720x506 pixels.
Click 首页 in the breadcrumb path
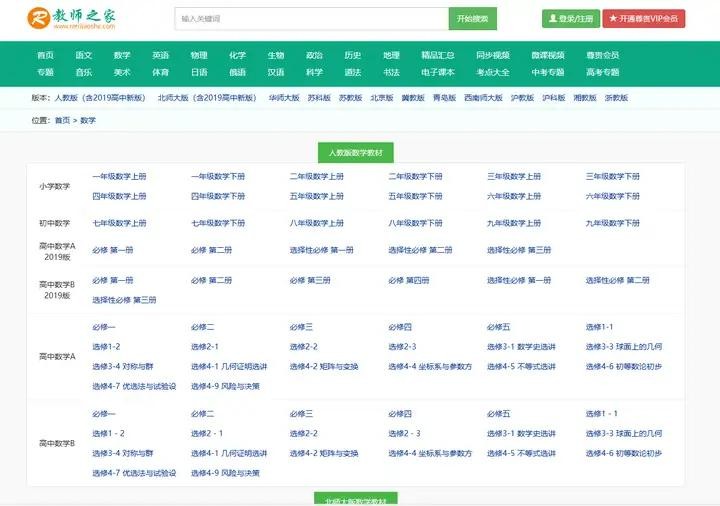click(62, 120)
